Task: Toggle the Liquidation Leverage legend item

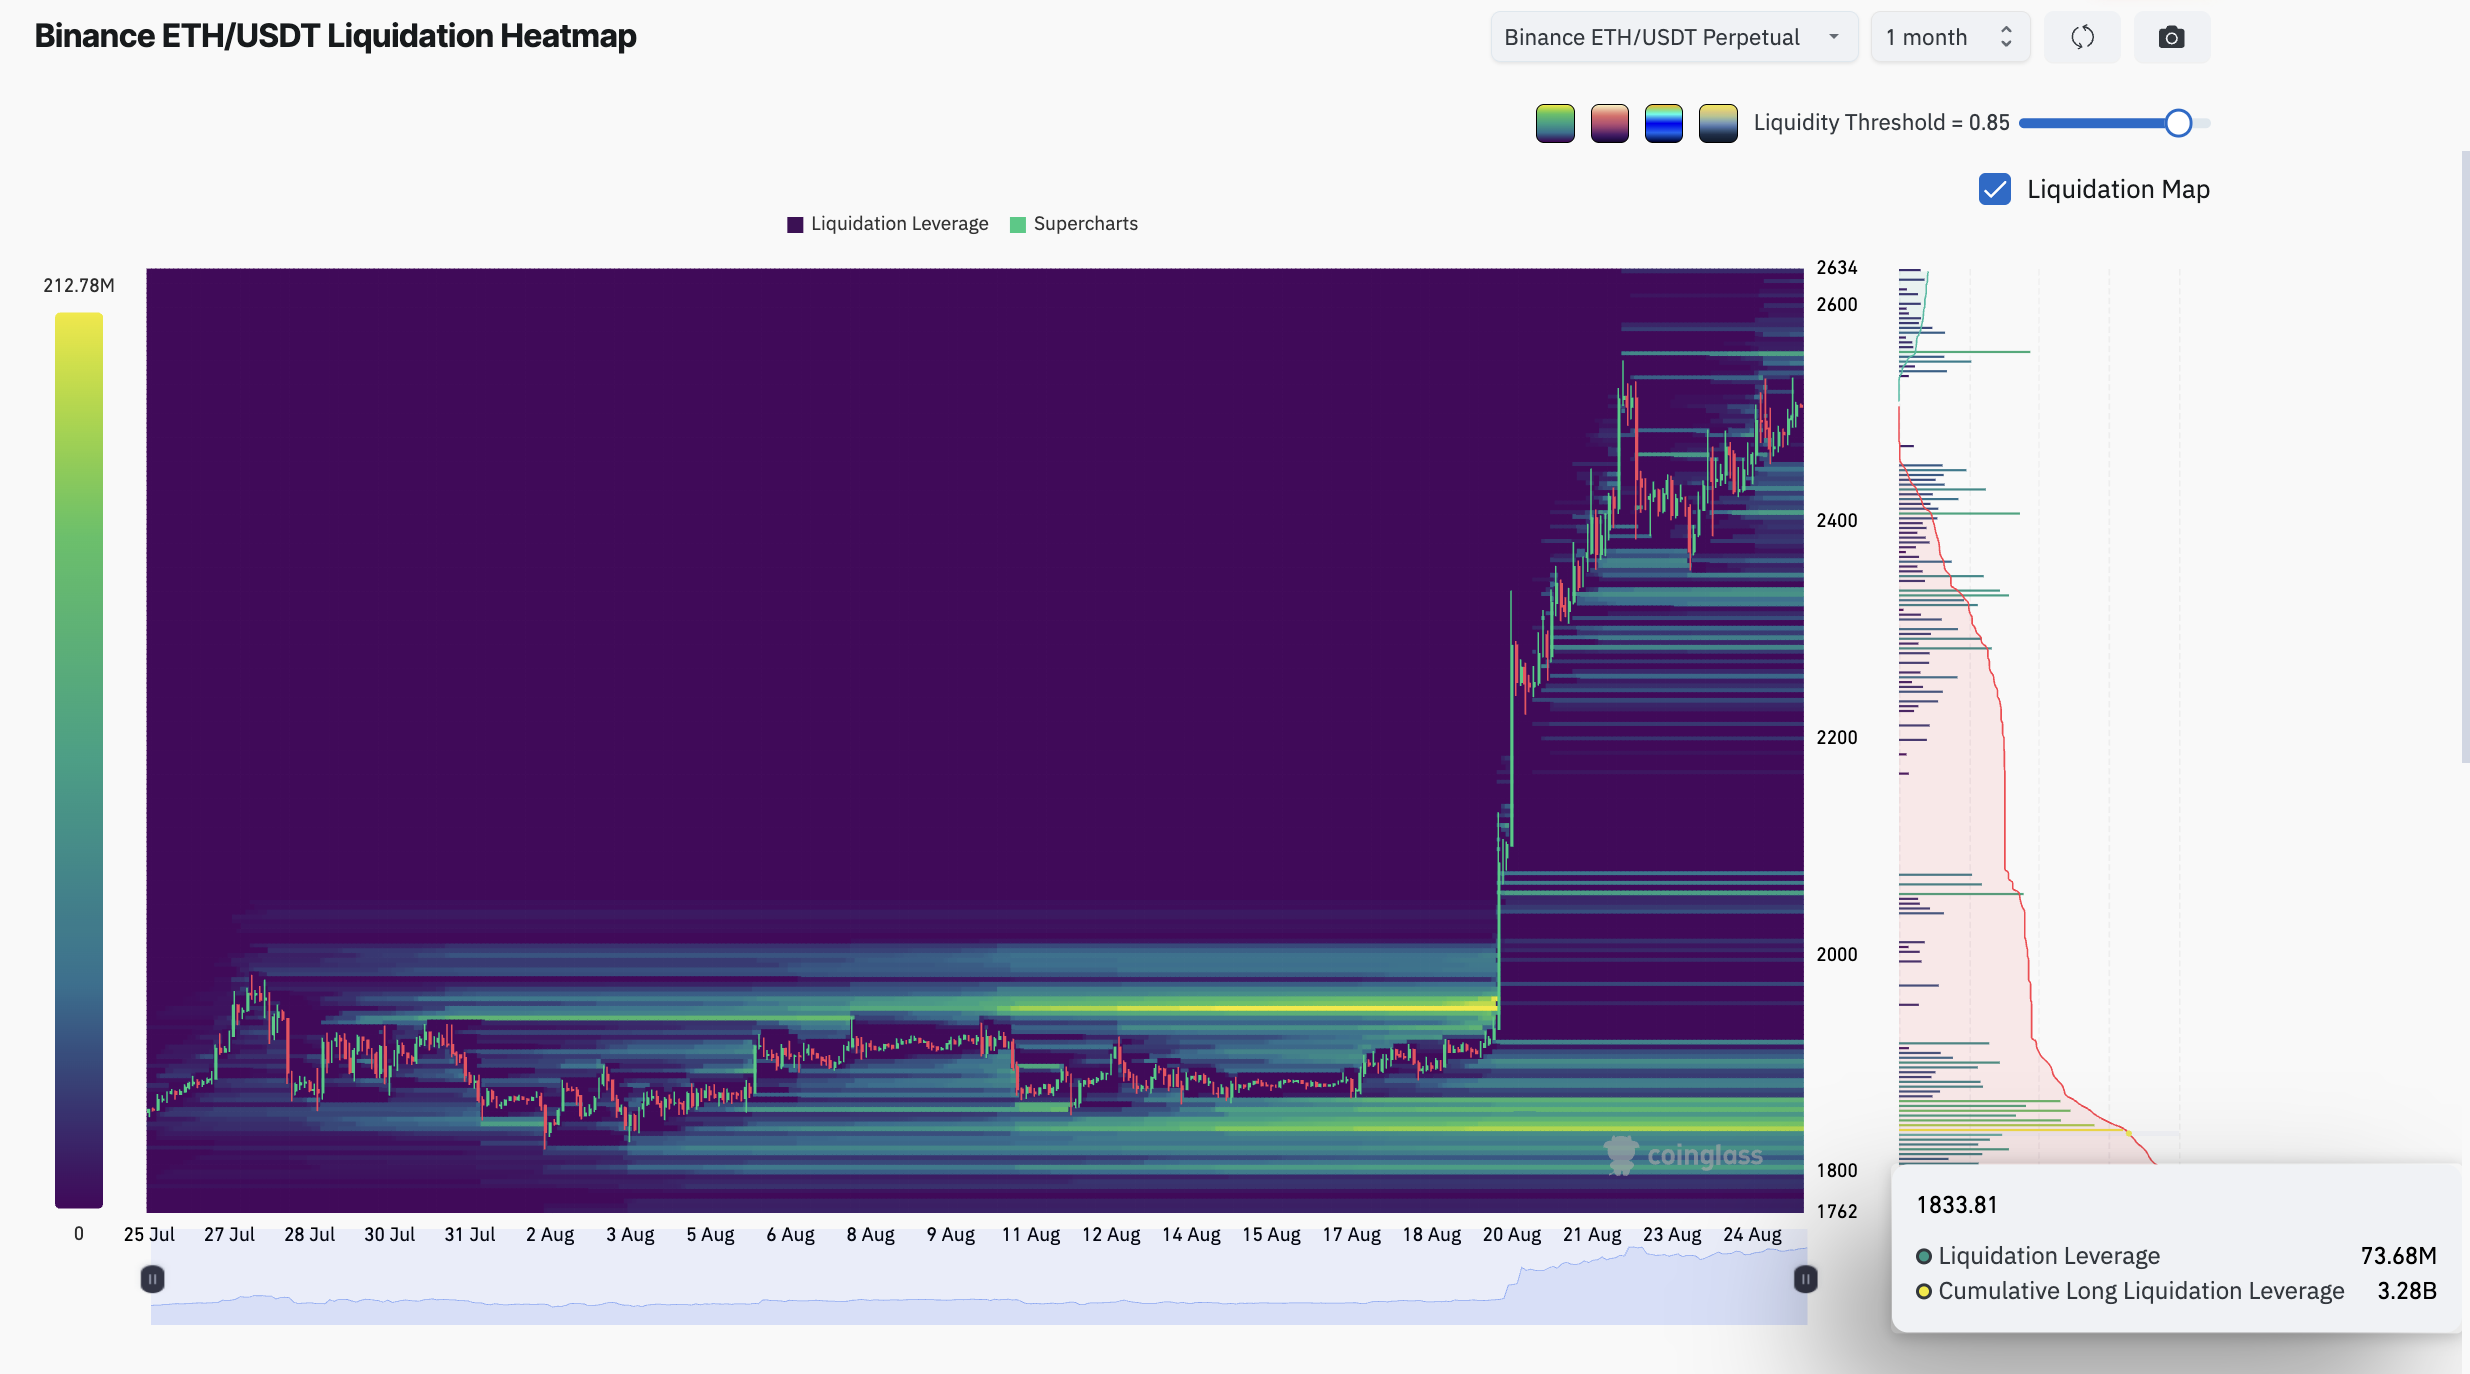Action: point(888,224)
